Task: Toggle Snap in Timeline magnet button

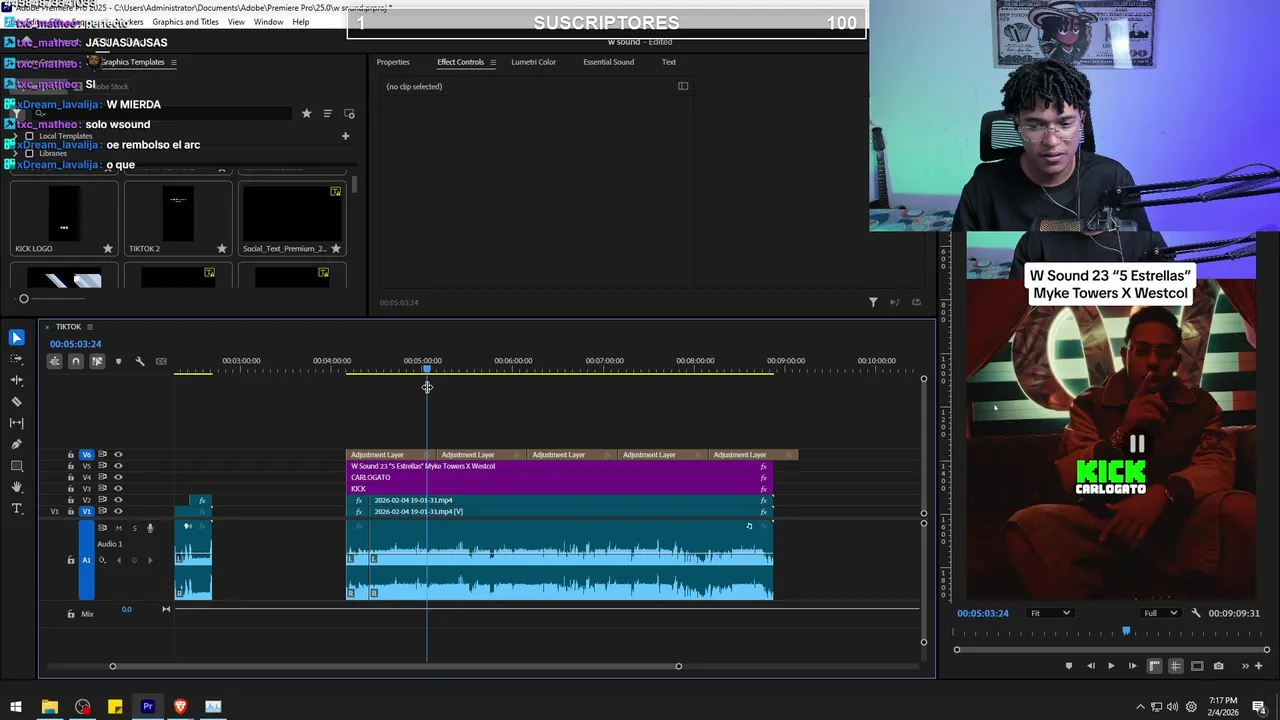Action: 75,361
